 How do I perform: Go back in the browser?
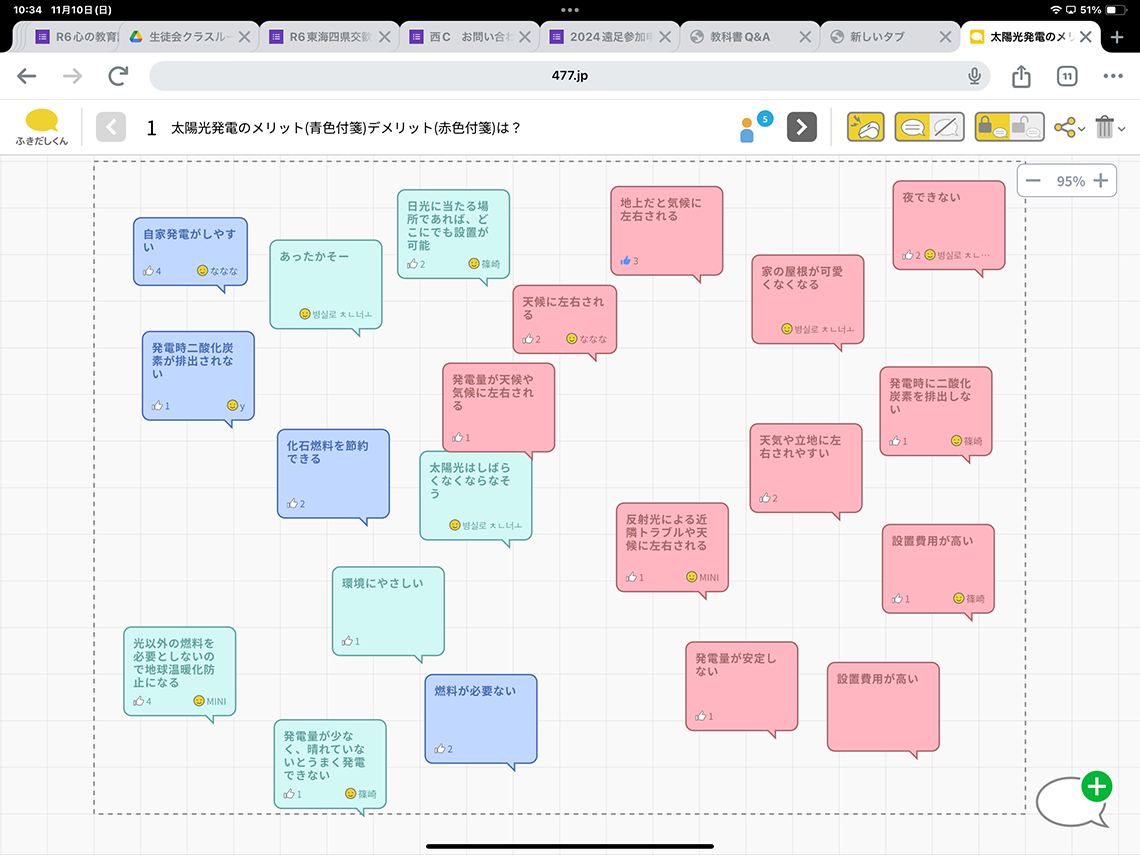point(27,76)
